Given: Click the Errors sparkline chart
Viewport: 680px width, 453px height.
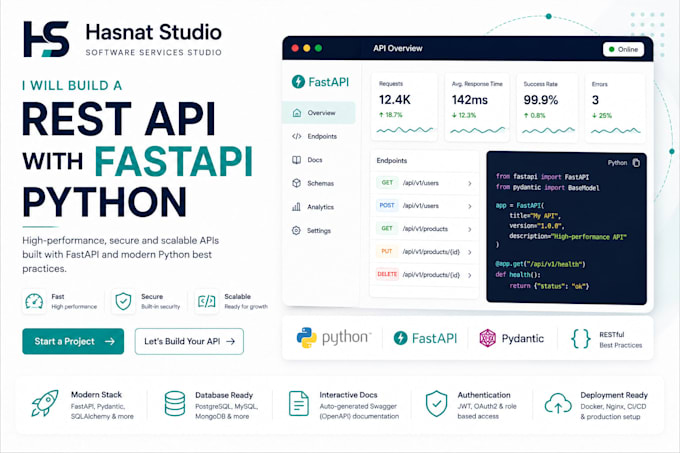Looking at the screenshot, I should click(x=615, y=130).
